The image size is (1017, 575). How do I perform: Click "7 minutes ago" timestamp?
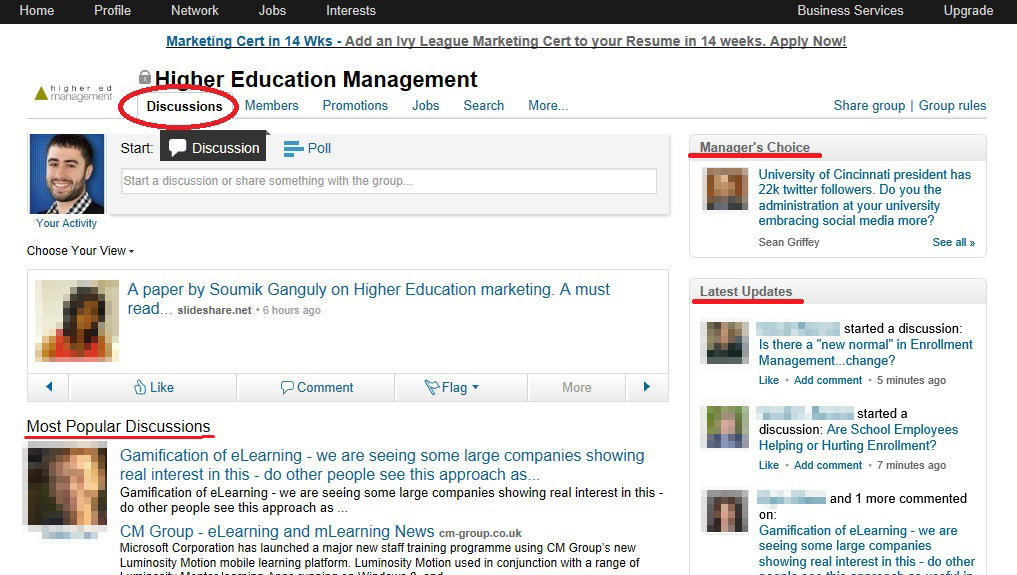911,465
